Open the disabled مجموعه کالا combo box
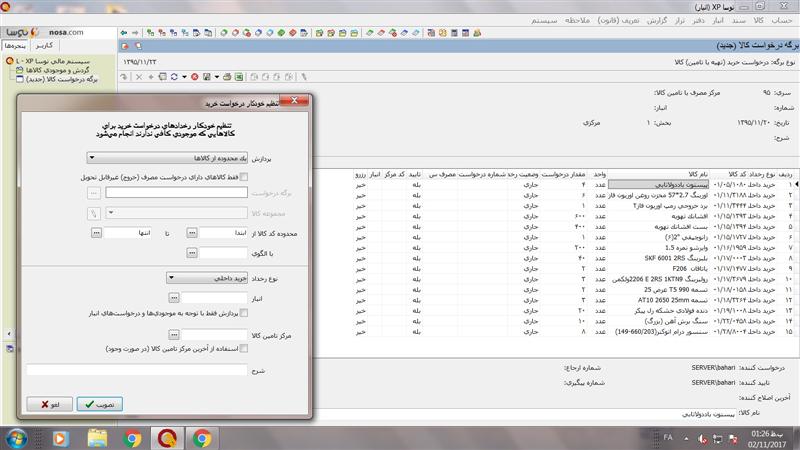This screenshot has height=450, width=800. click(x=175, y=212)
